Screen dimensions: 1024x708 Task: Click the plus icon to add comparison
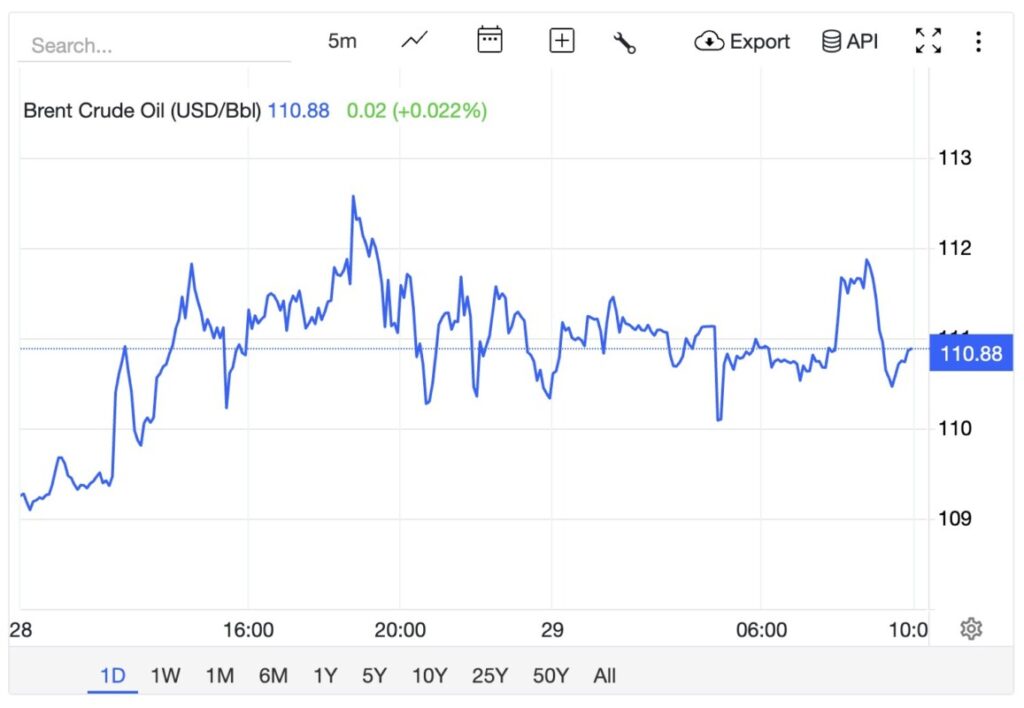pyautogui.click(x=562, y=41)
